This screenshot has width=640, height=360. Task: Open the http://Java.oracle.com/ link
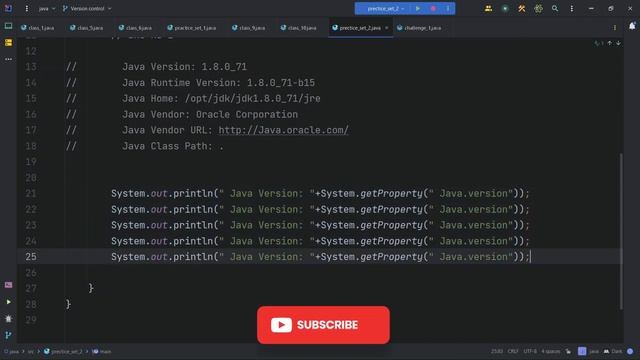pyautogui.click(x=283, y=130)
